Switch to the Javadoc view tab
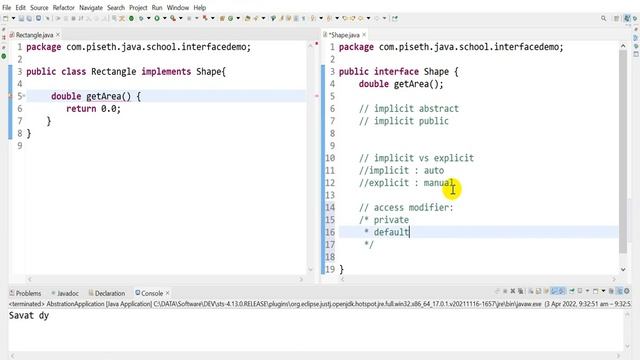 tap(64, 293)
